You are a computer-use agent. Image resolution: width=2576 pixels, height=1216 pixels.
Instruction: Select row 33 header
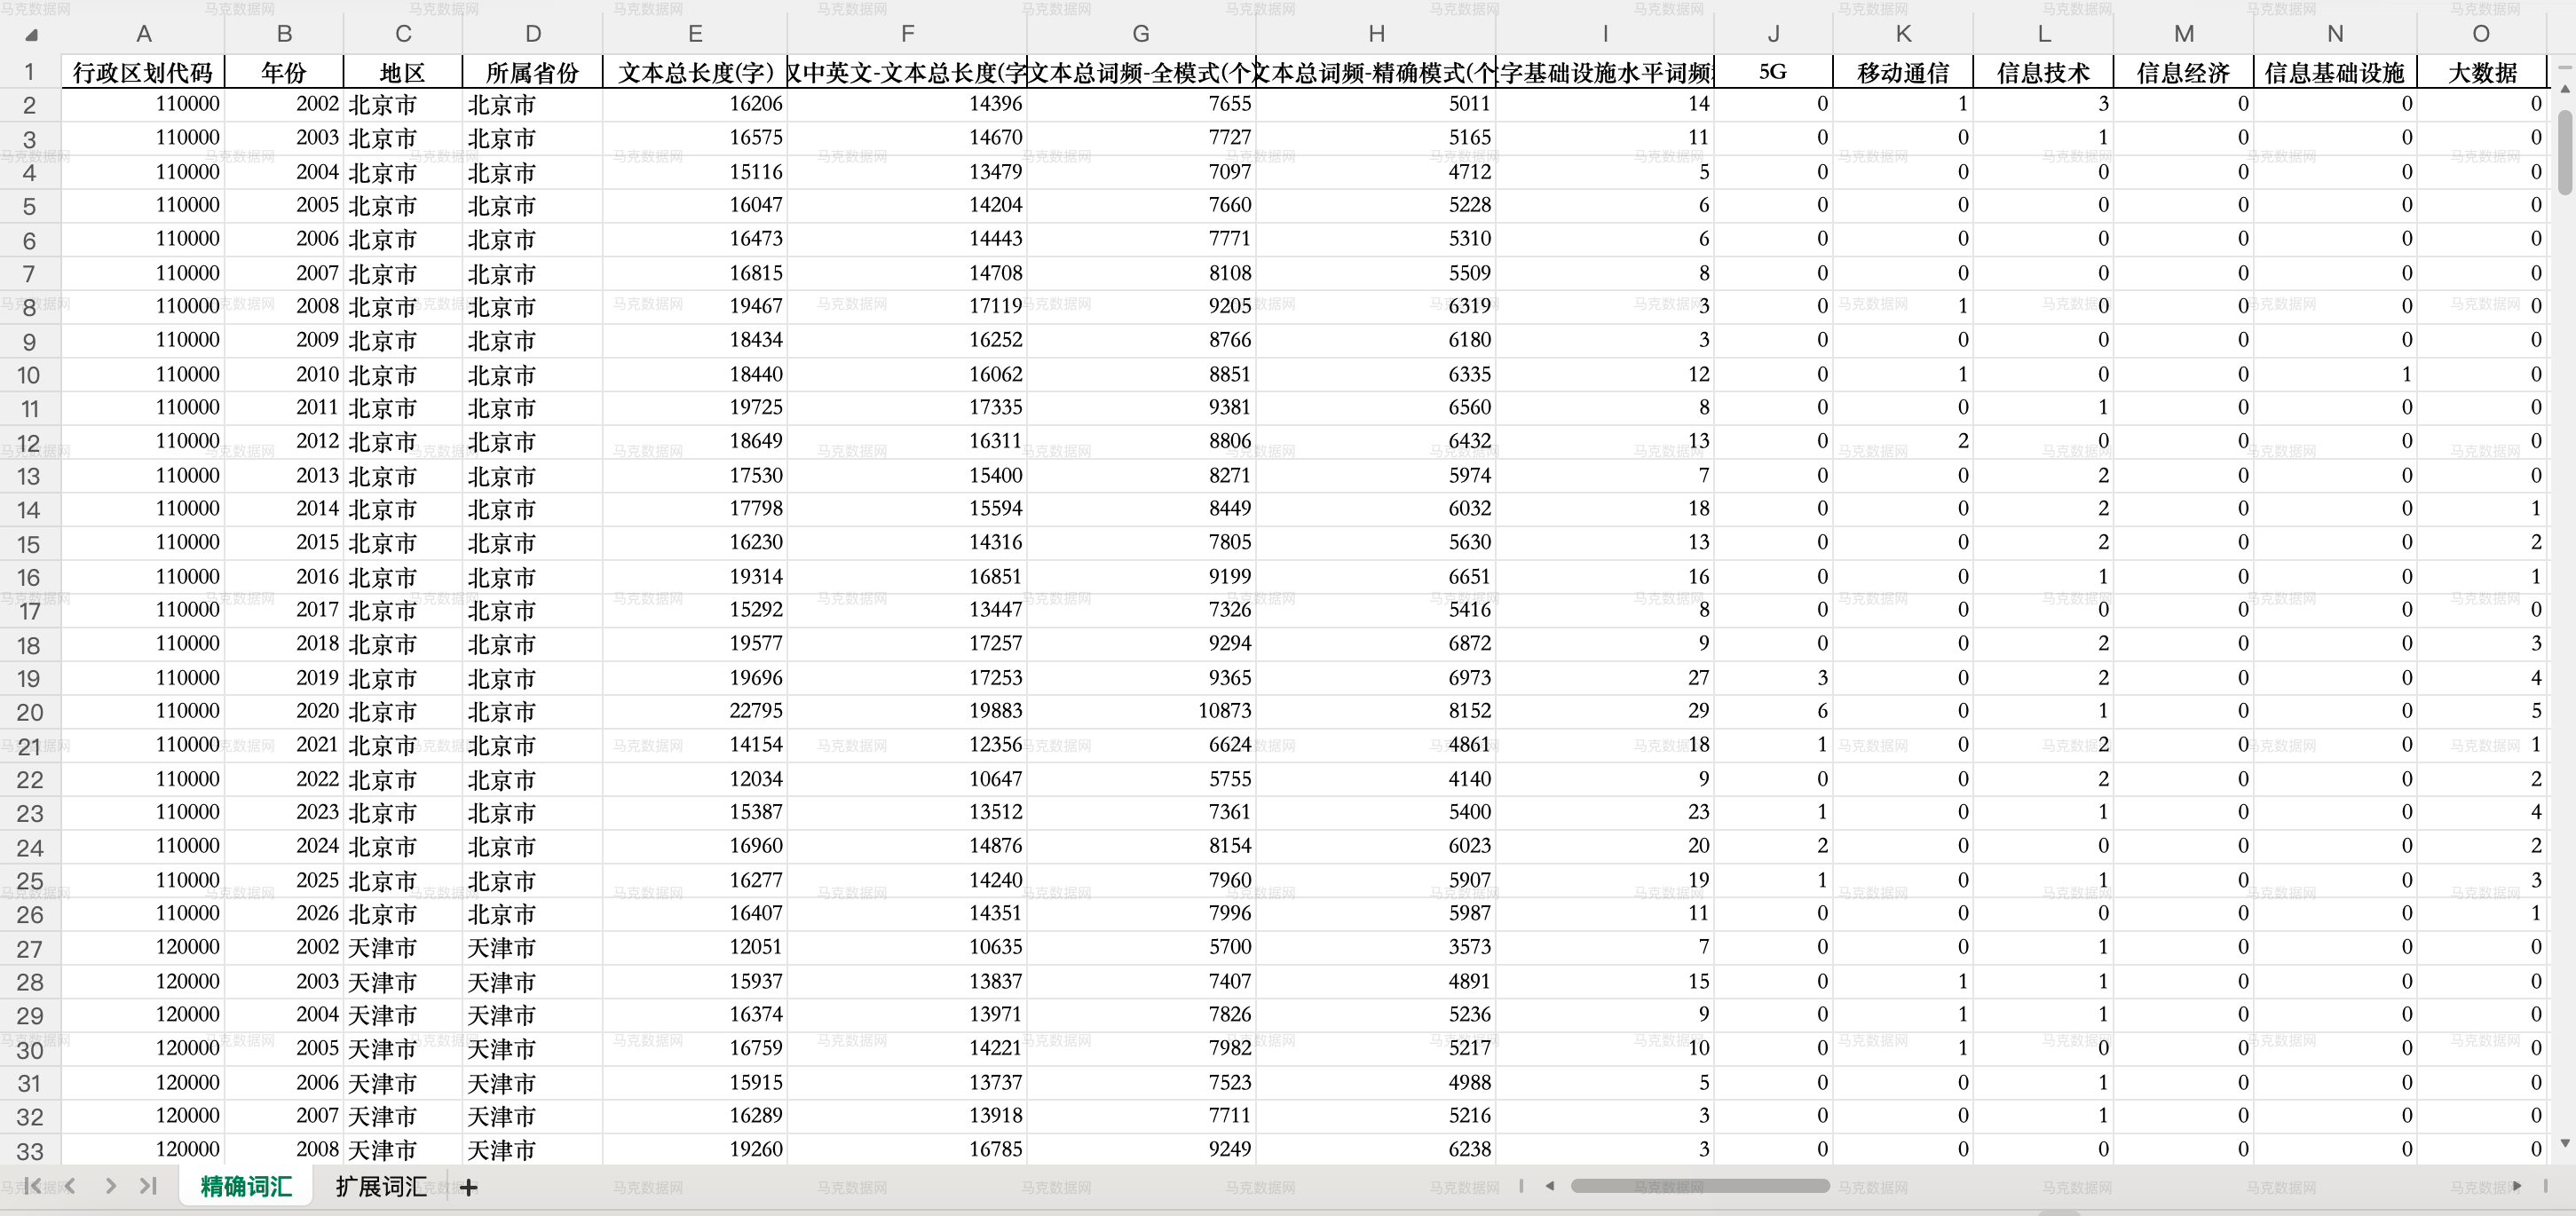point(30,1150)
